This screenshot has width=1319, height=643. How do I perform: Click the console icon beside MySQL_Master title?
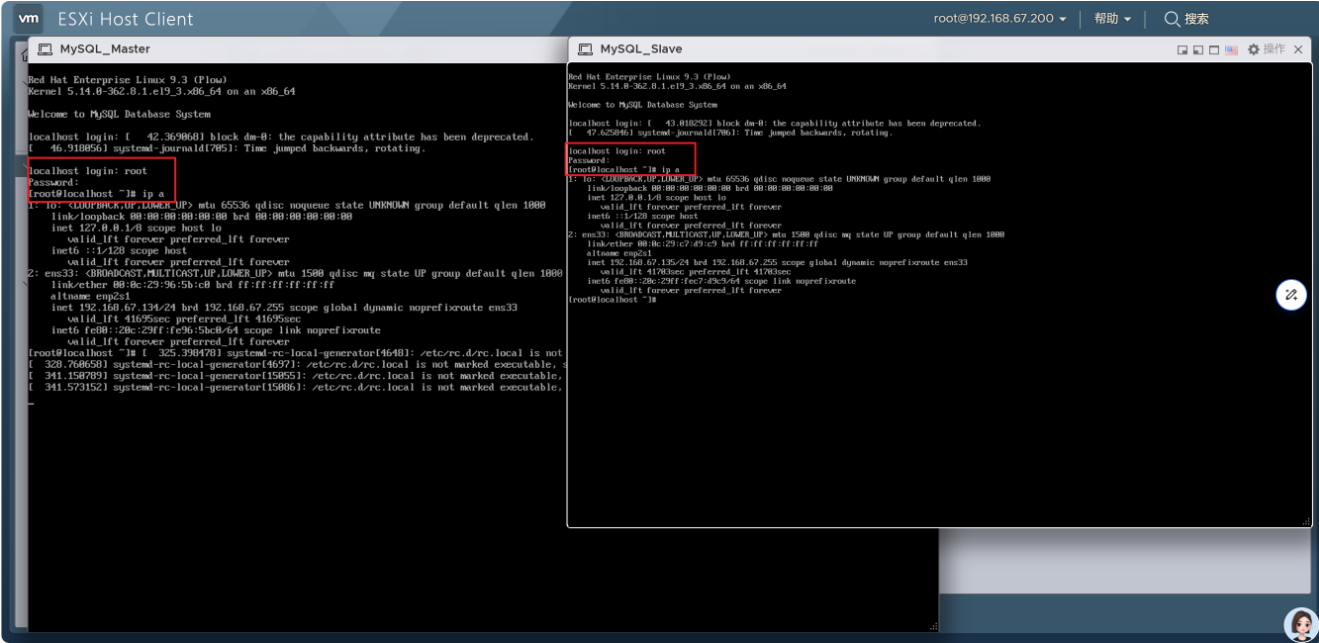point(45,49)
